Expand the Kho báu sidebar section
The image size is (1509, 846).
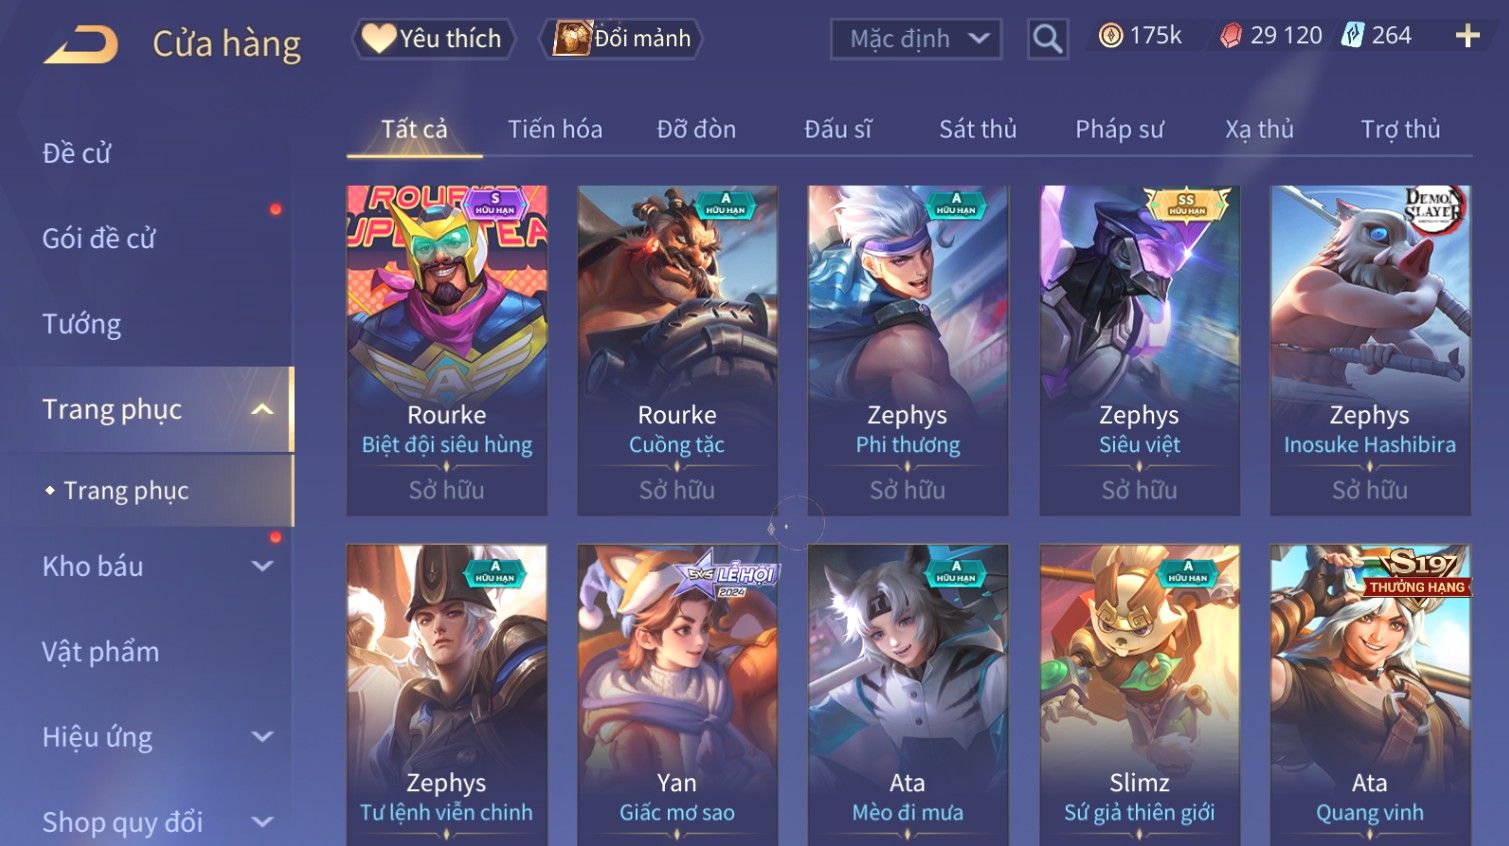pyautogui.click(x=262, y=566)
